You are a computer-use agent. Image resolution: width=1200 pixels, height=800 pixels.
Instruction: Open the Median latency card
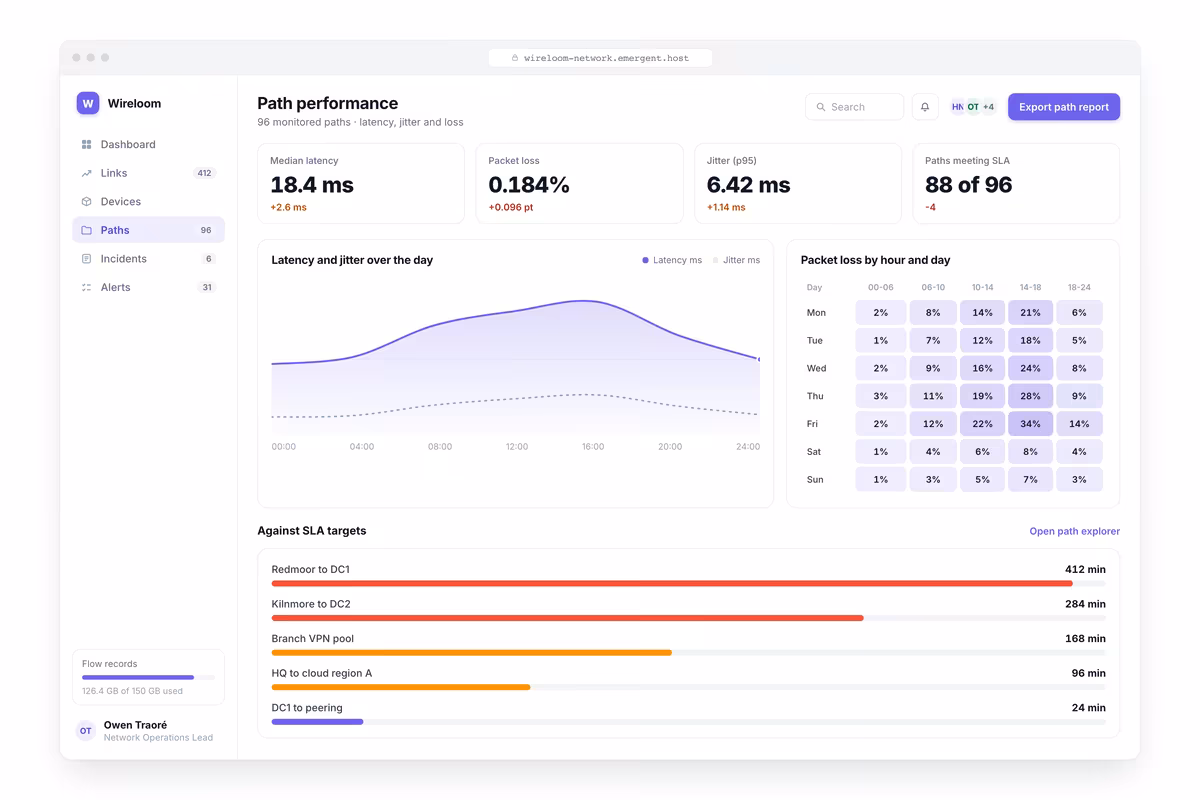click(361, 183)
